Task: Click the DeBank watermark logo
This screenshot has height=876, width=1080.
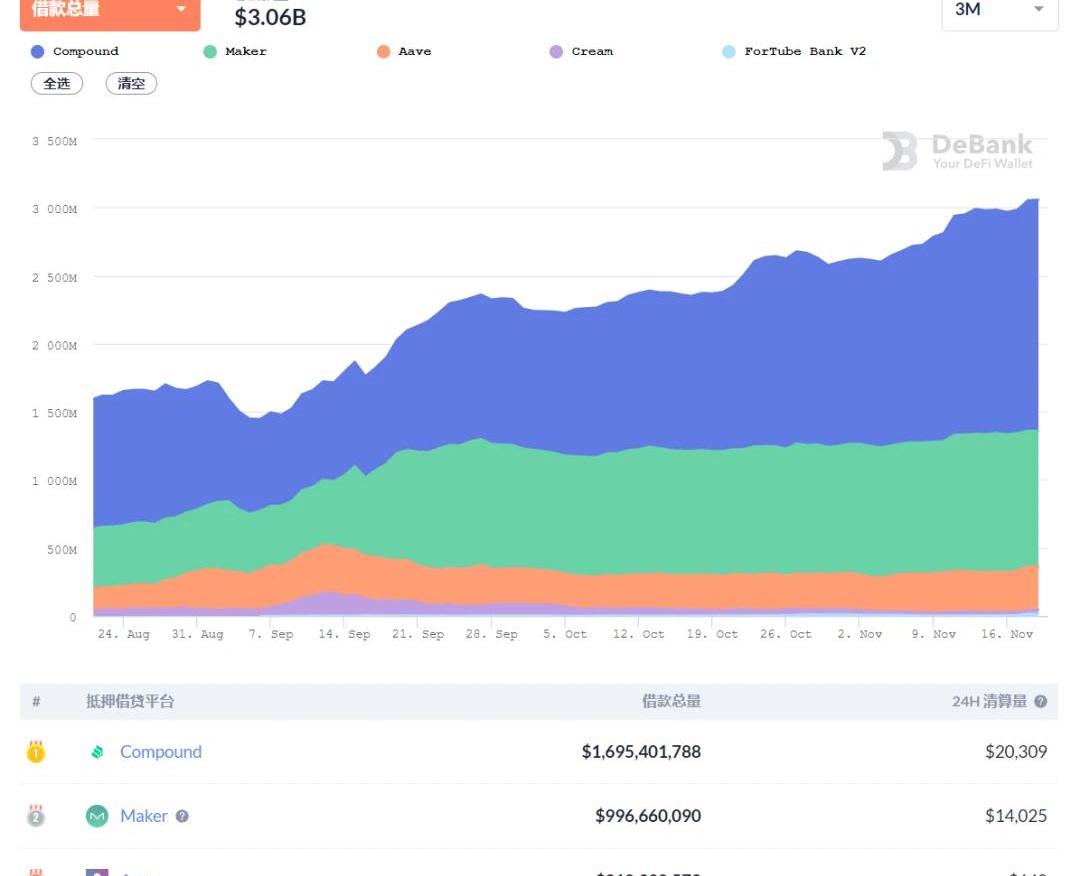Action: [958, 151]
